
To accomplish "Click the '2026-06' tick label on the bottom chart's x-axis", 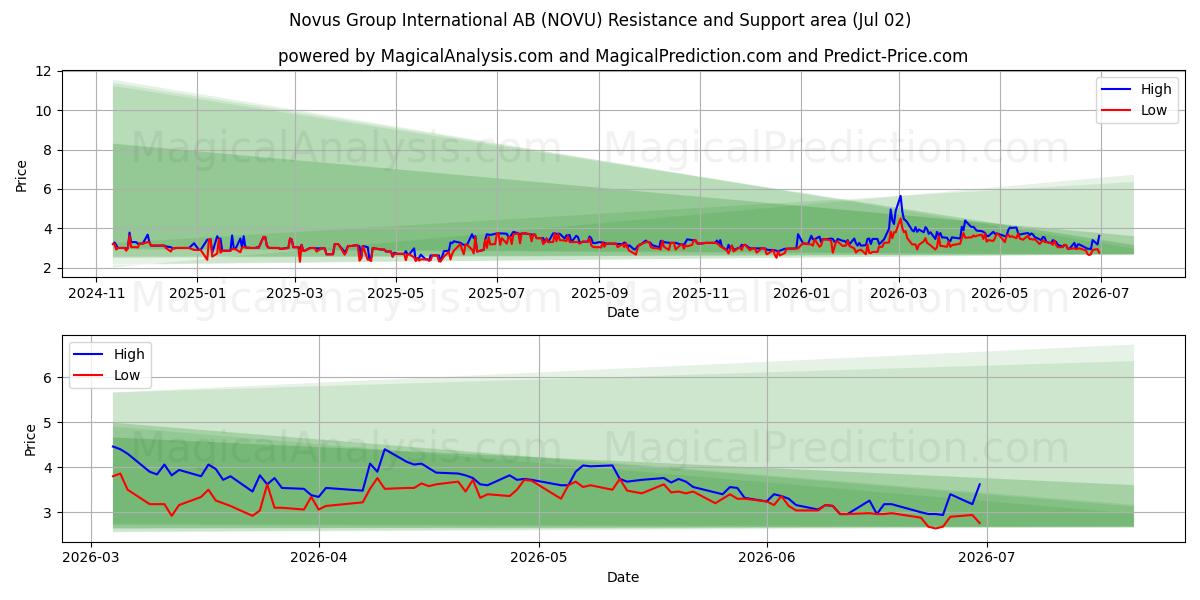I will [767, 557].
